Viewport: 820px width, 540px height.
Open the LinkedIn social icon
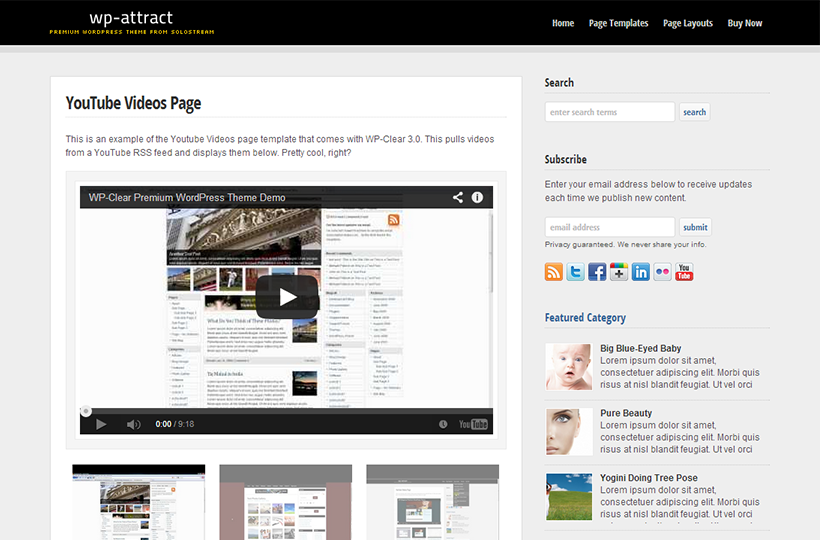[641, 272]
